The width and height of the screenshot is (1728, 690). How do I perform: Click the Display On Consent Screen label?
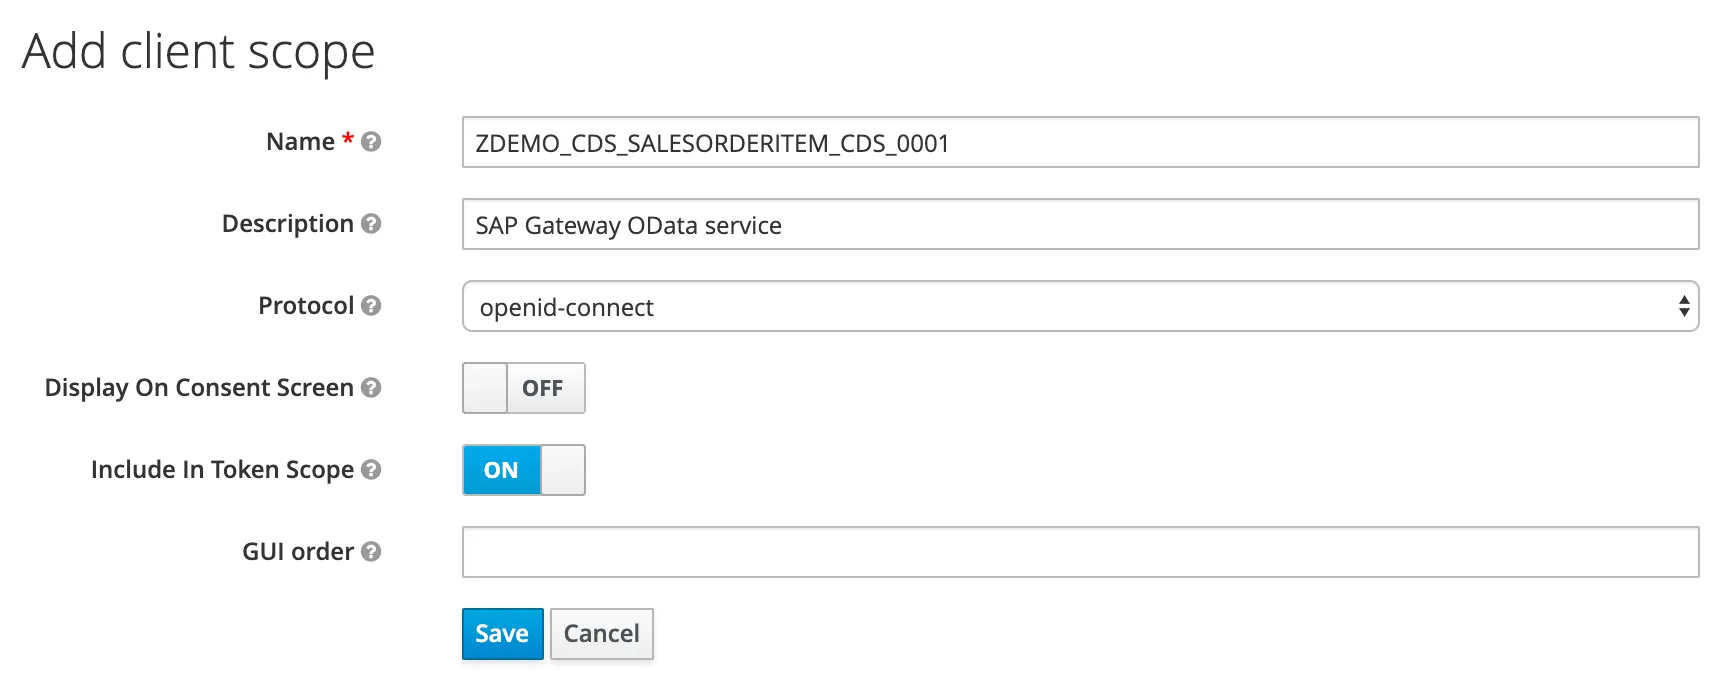199,388
